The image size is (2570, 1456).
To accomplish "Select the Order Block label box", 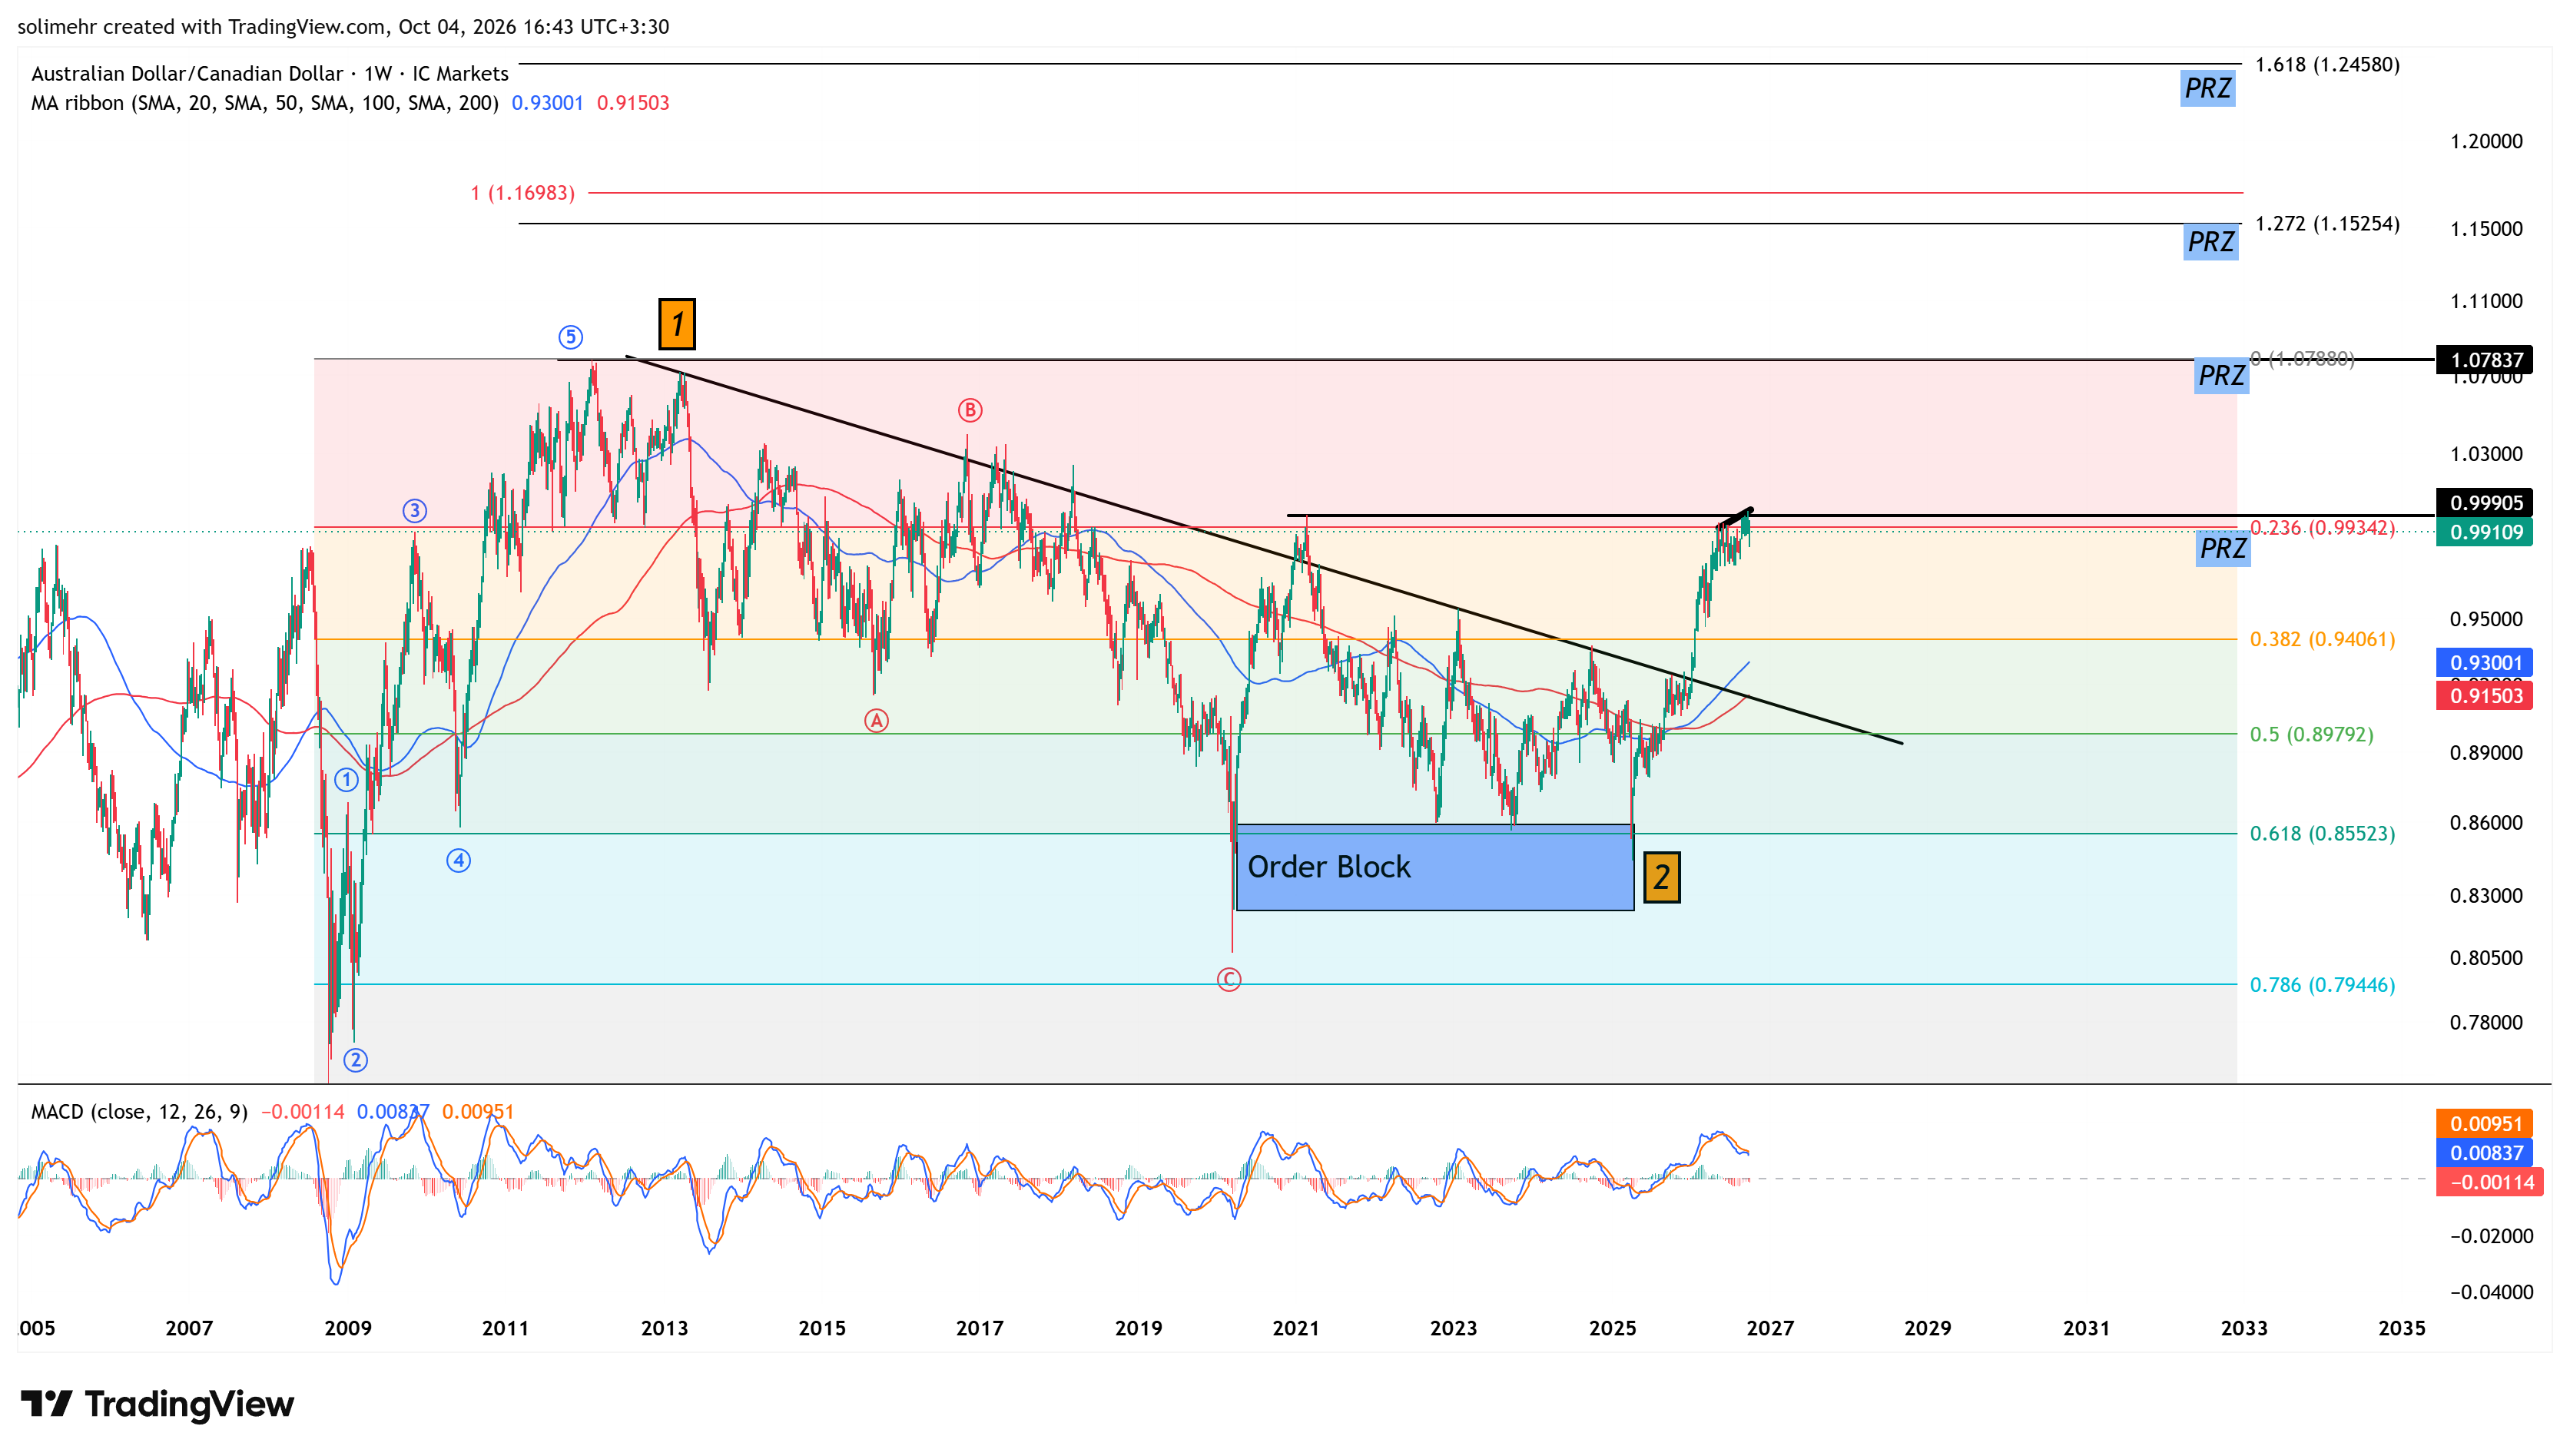I will pyautogui.click(x=1434, y=867).
